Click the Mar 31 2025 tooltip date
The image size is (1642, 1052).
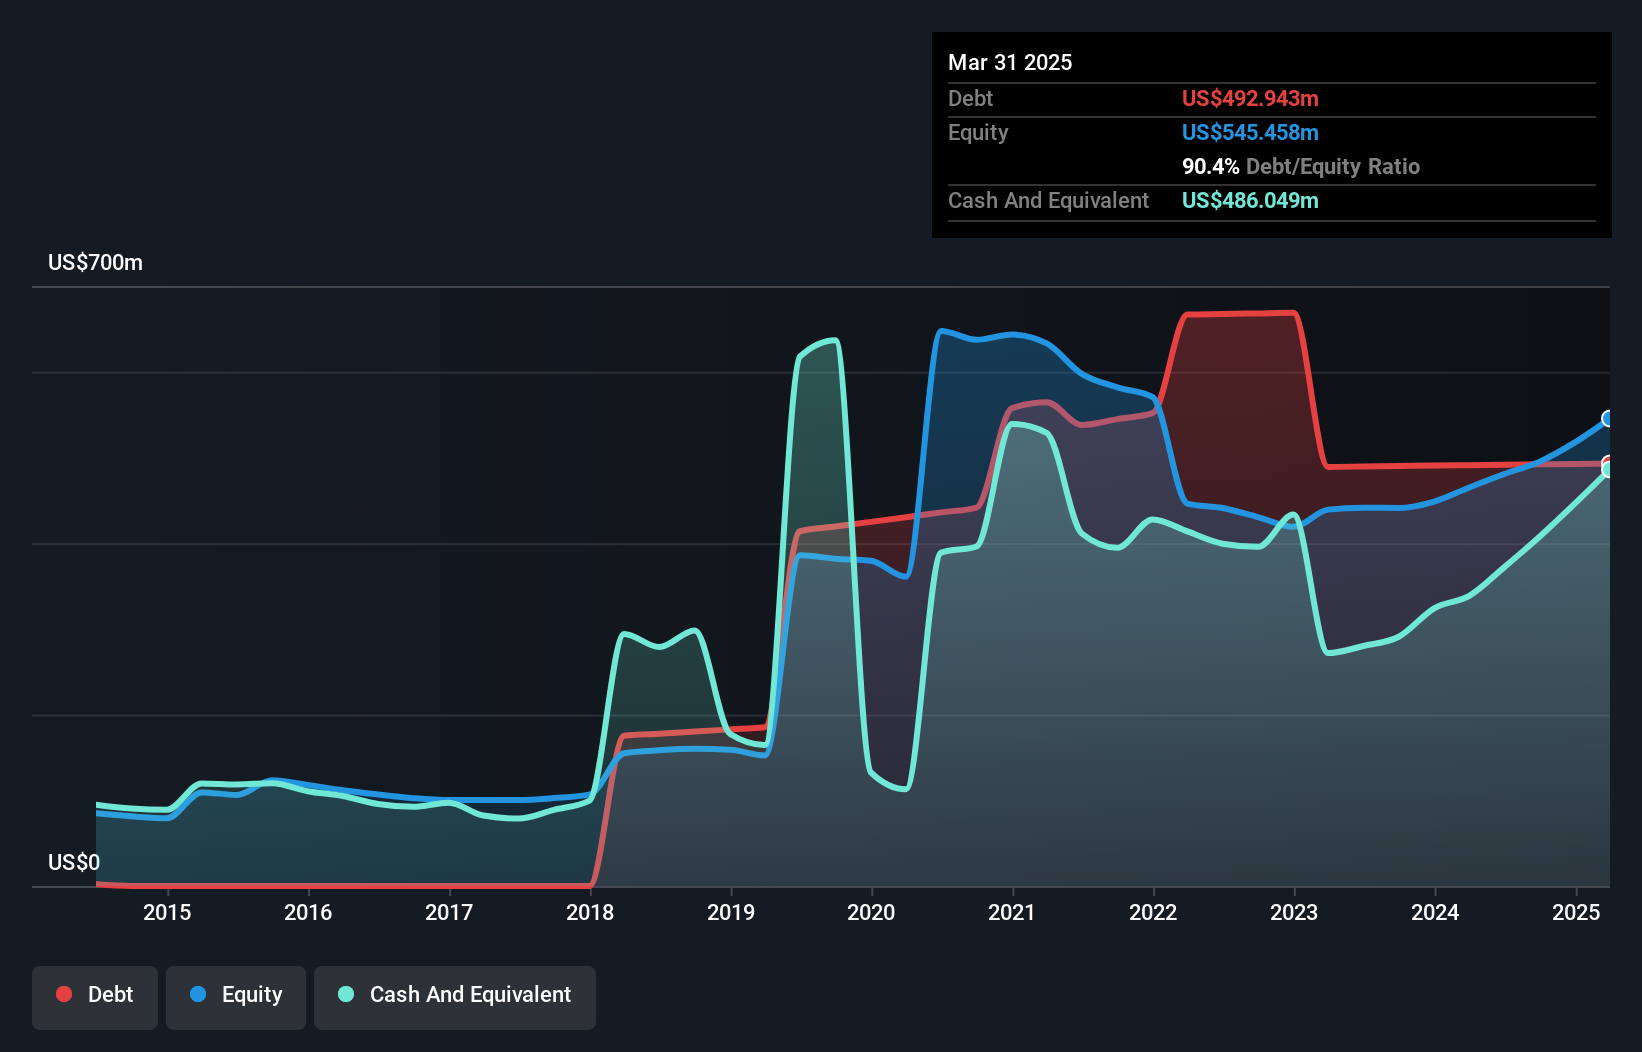tap(1010, 62)
